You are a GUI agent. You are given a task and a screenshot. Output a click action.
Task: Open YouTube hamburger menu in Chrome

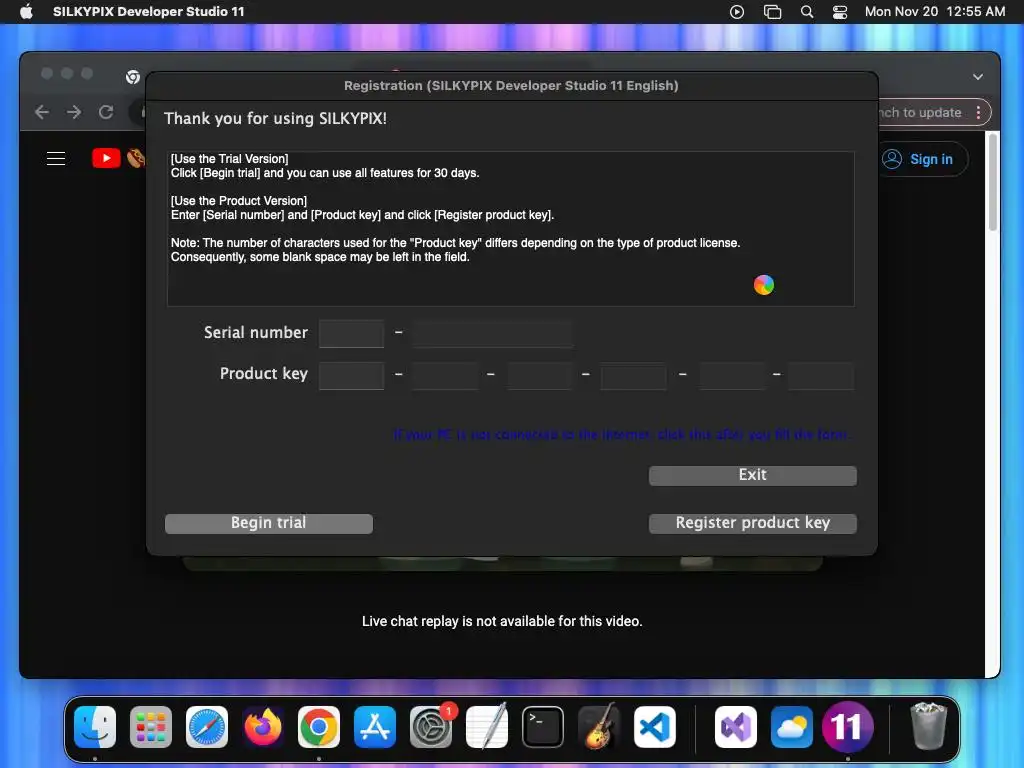click(x=56, y=159)
